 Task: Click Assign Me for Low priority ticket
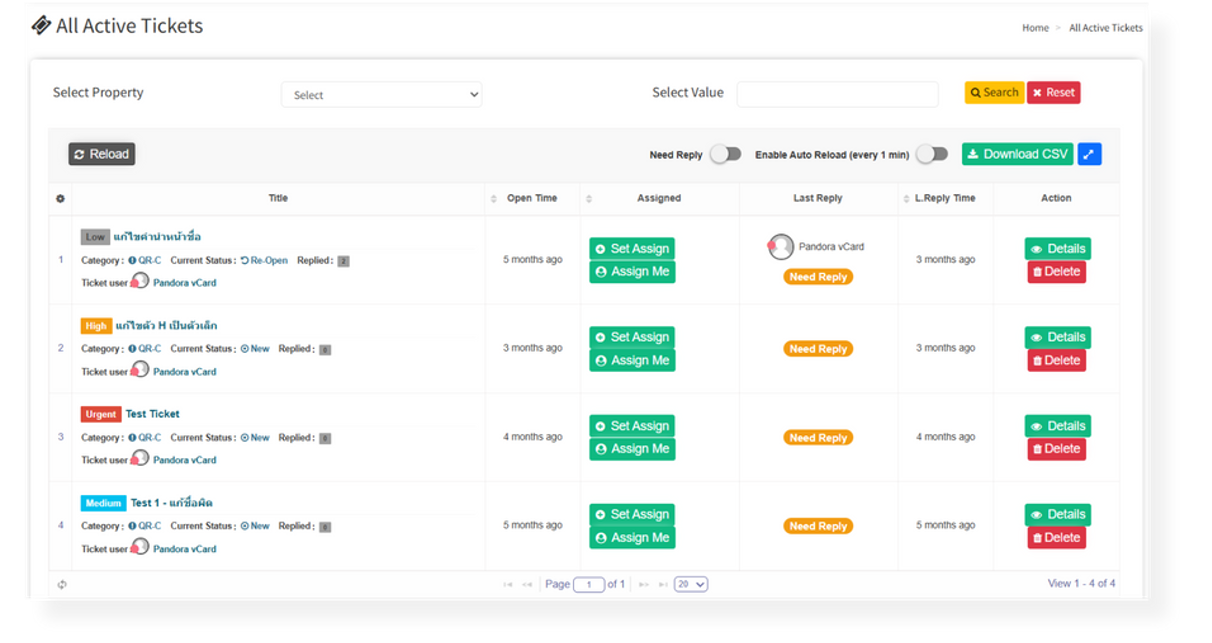[632, 272]
